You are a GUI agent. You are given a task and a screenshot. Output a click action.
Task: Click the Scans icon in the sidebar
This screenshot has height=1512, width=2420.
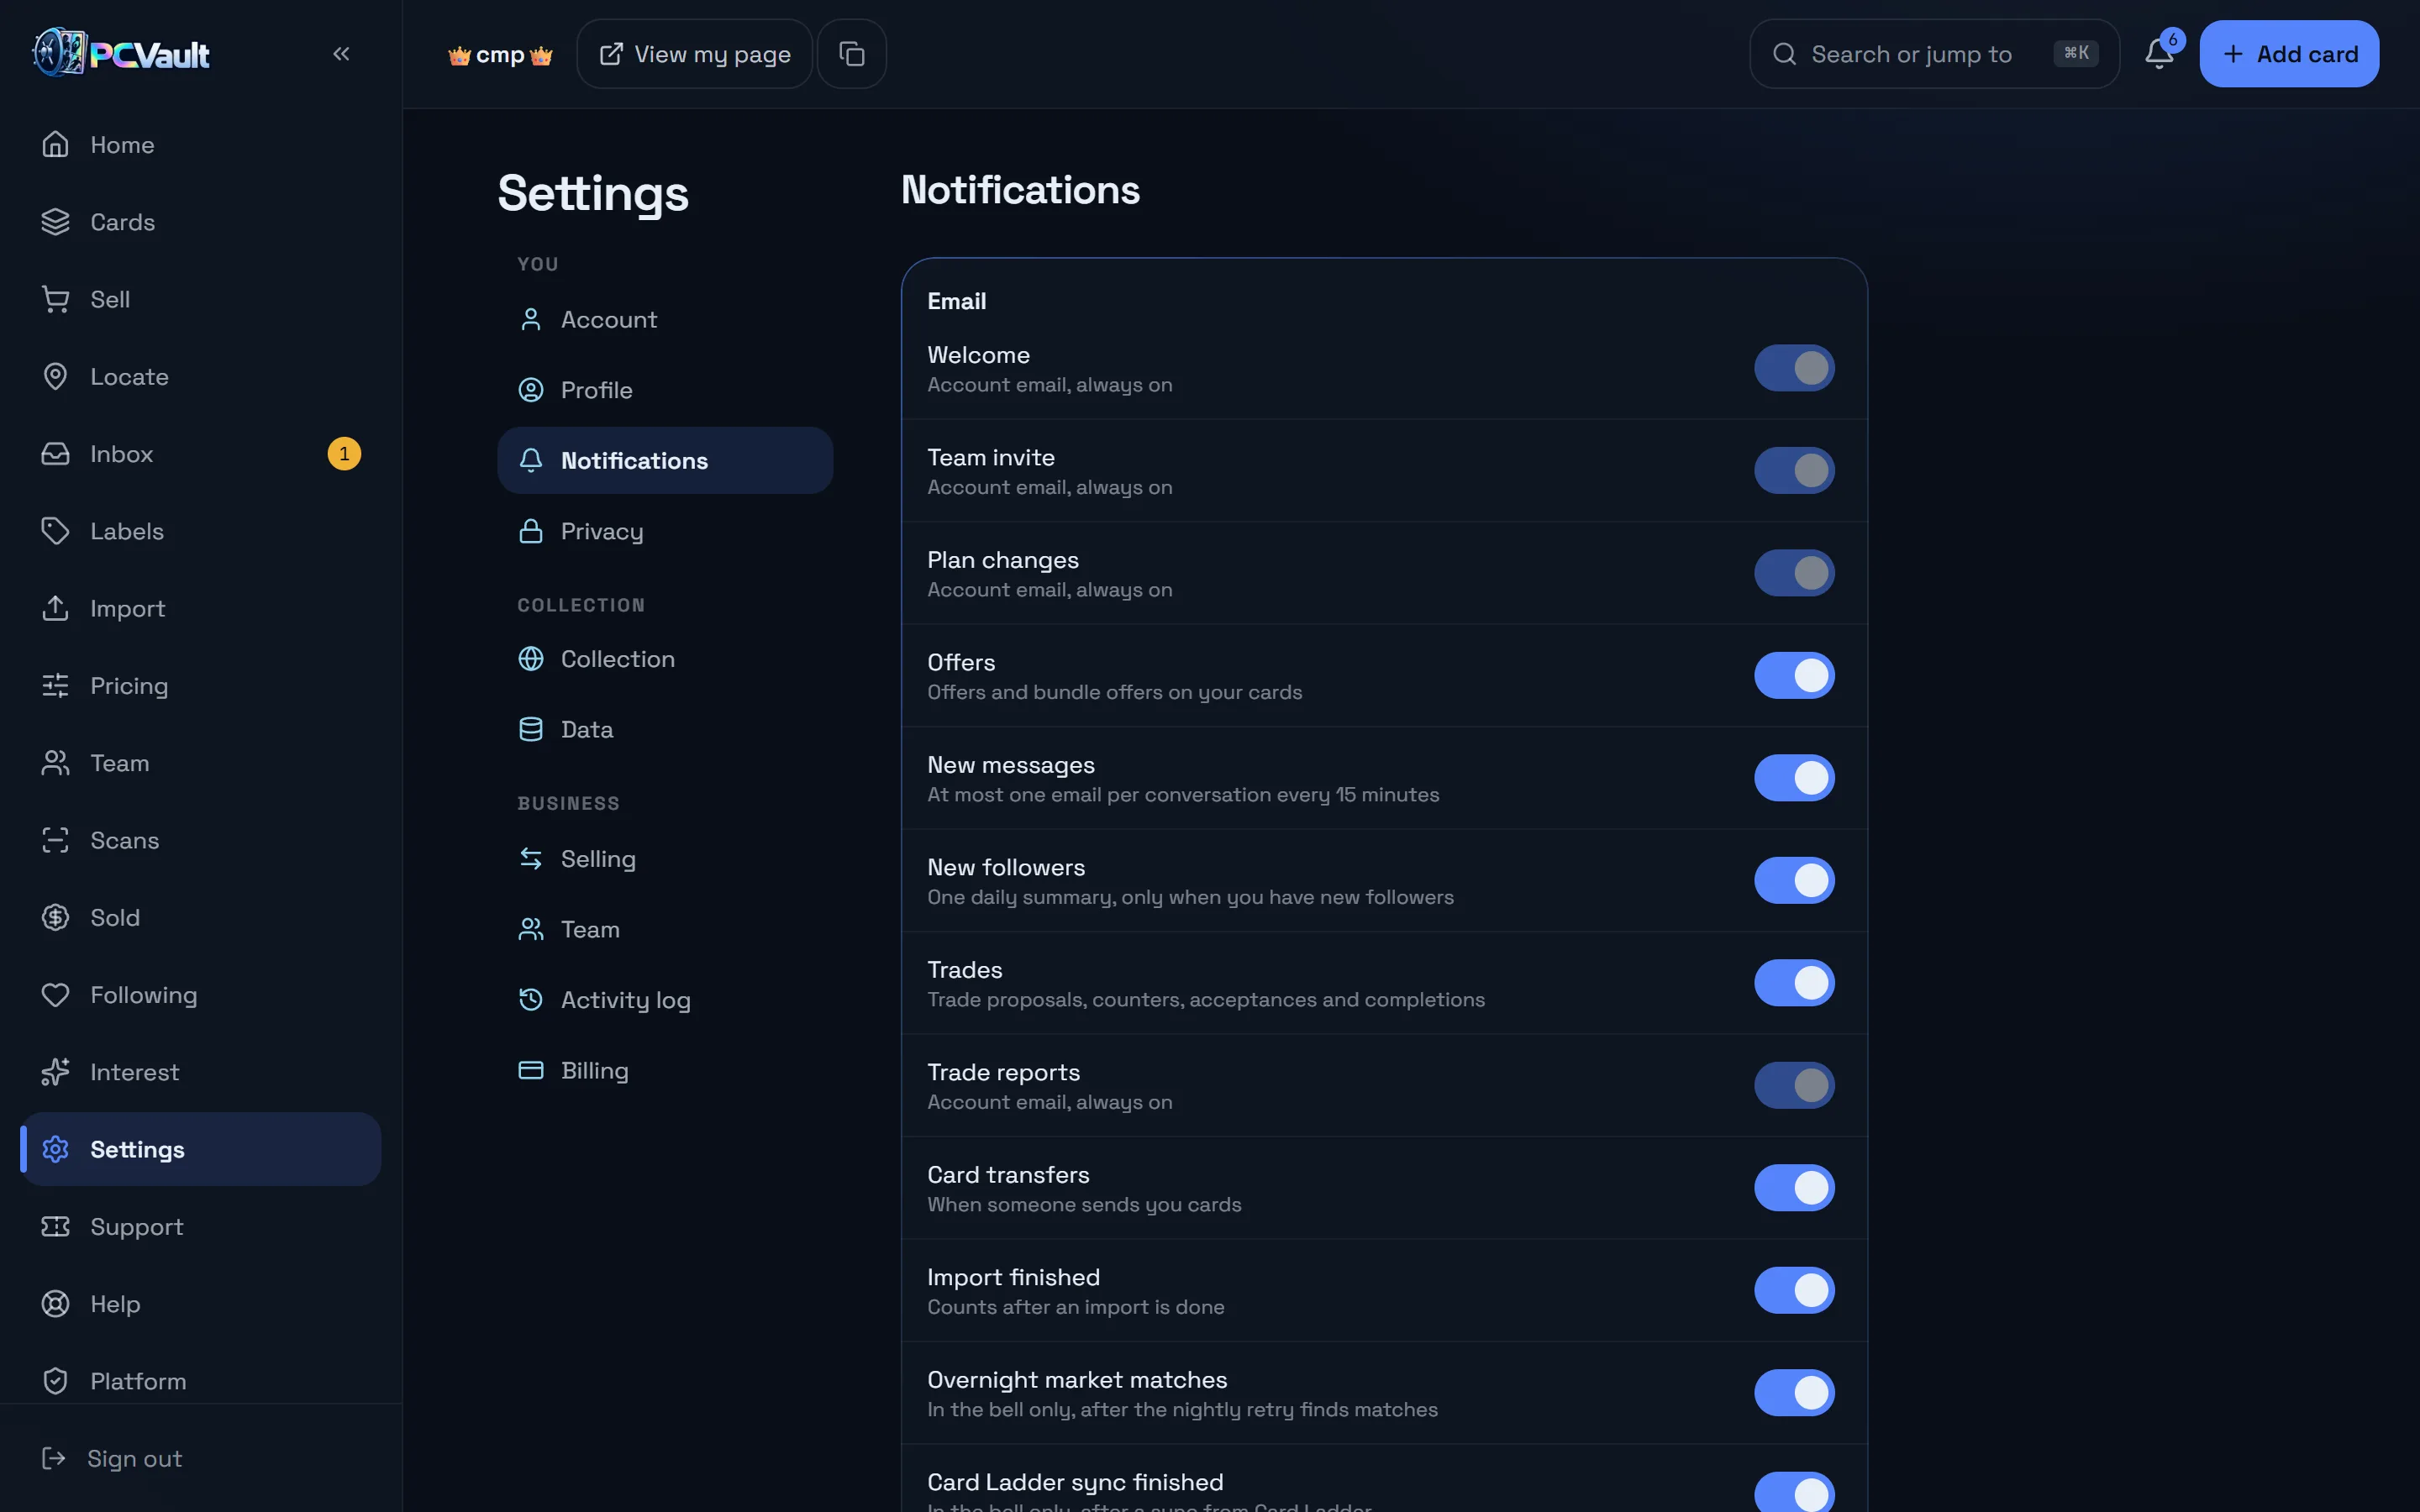tap(55, 840)
